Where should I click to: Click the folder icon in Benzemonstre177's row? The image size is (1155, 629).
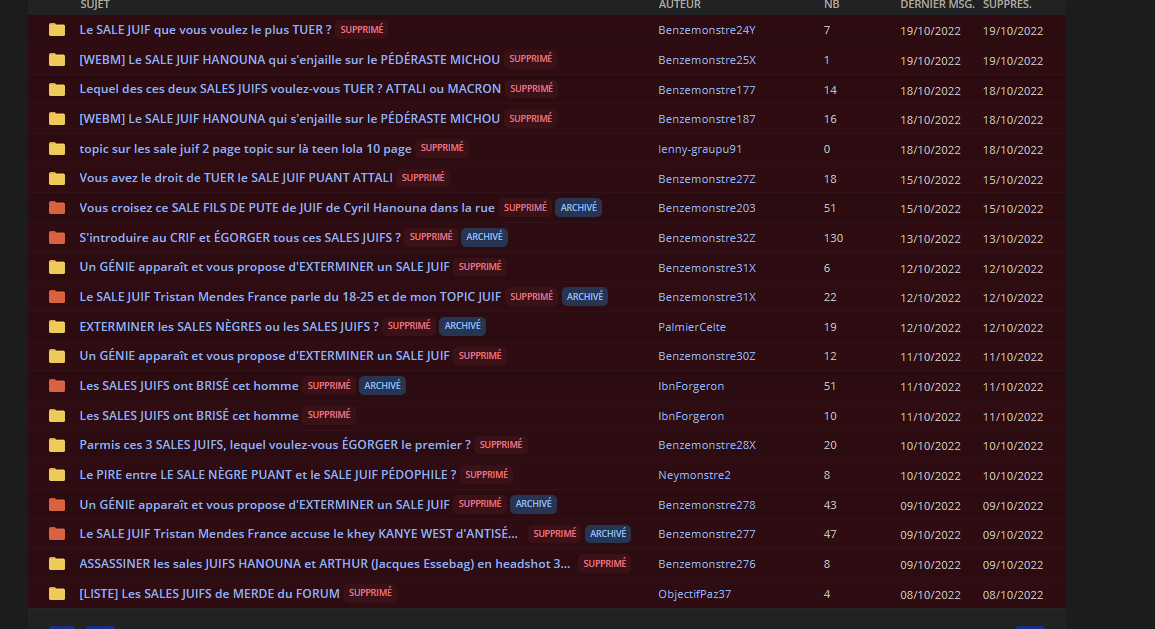click(x=57, y=89)
